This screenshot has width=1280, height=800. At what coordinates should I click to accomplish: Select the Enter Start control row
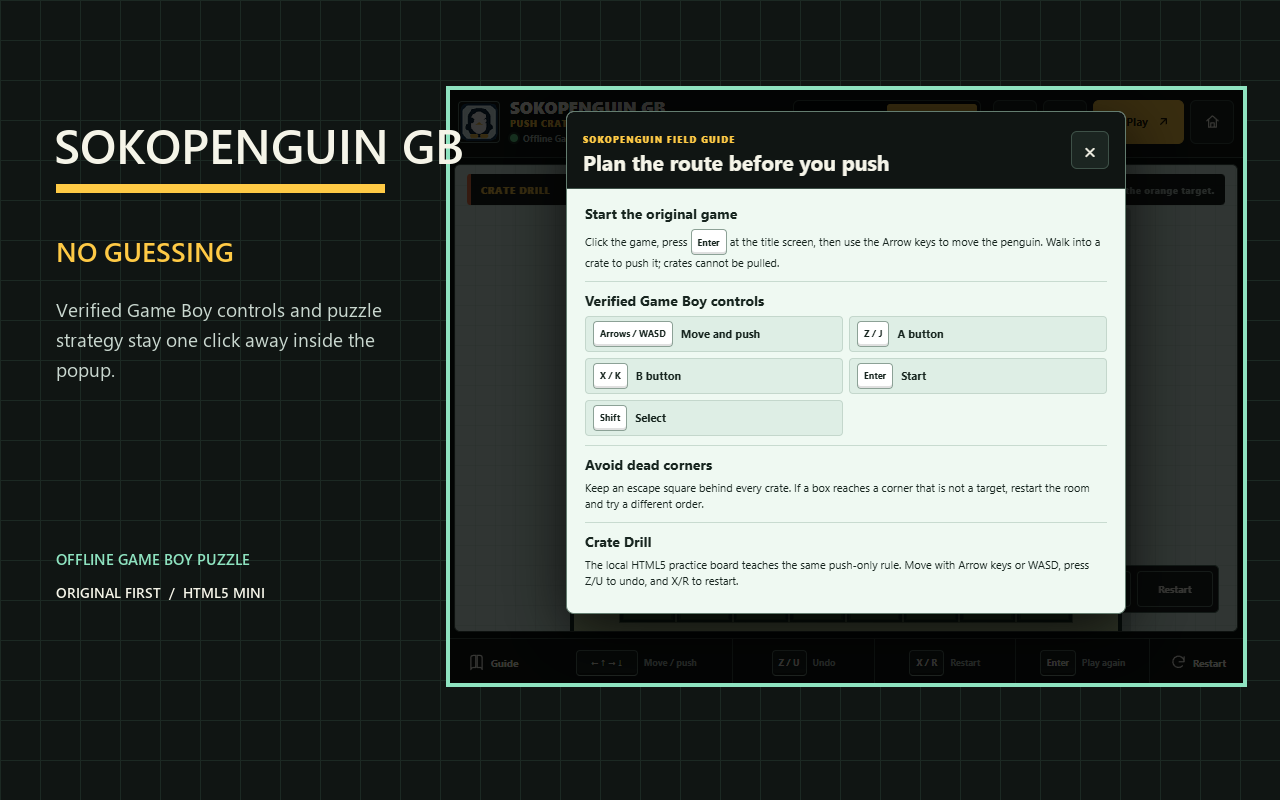tap(978, 376)
